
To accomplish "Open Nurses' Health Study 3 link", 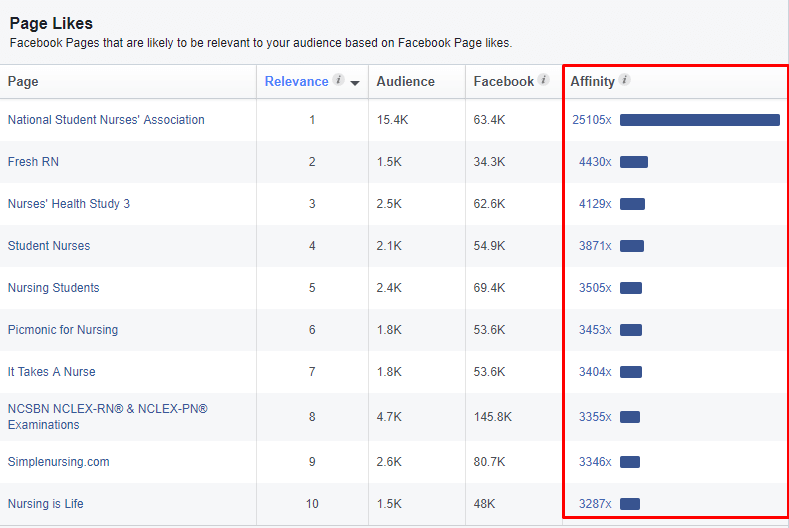I will click(69, 204).
